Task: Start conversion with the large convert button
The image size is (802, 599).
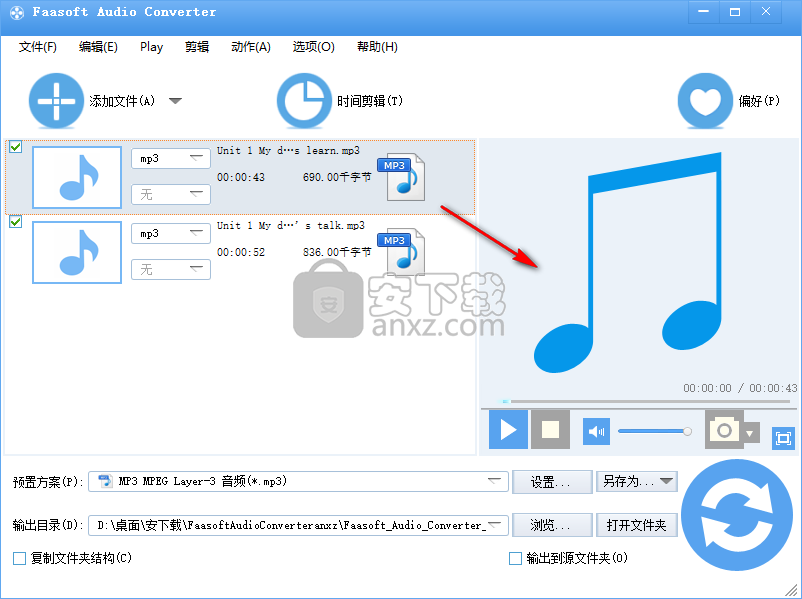Action: 737,515
